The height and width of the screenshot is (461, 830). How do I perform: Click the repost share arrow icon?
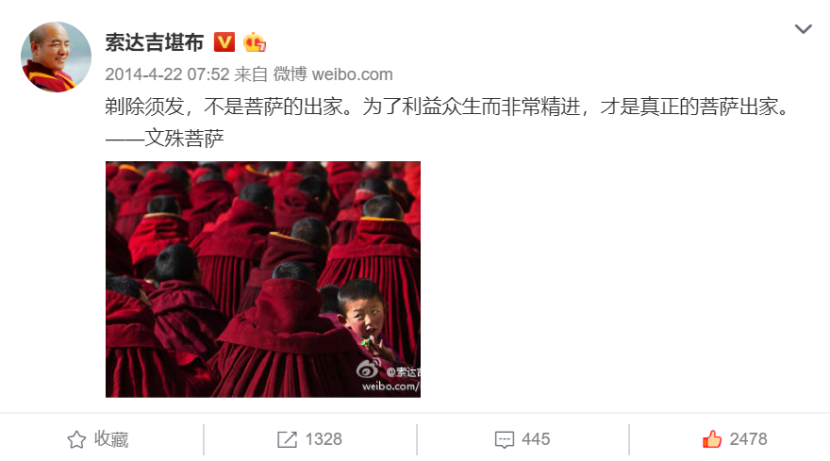[287, 439]
